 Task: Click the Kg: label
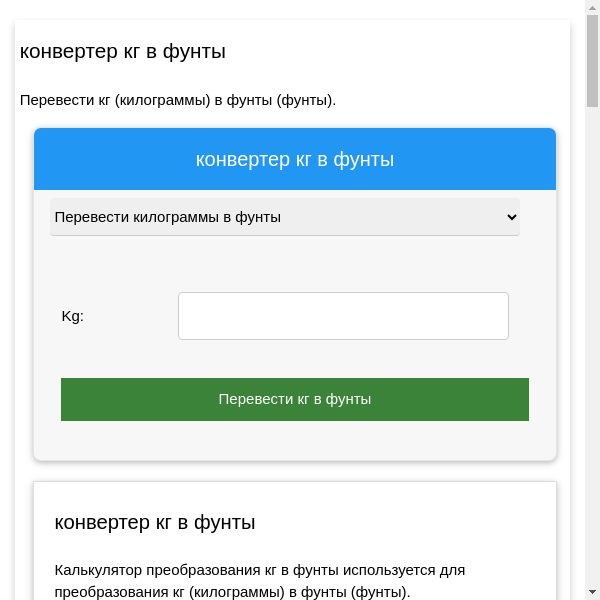pyautogui.click(x=73, y=316)
